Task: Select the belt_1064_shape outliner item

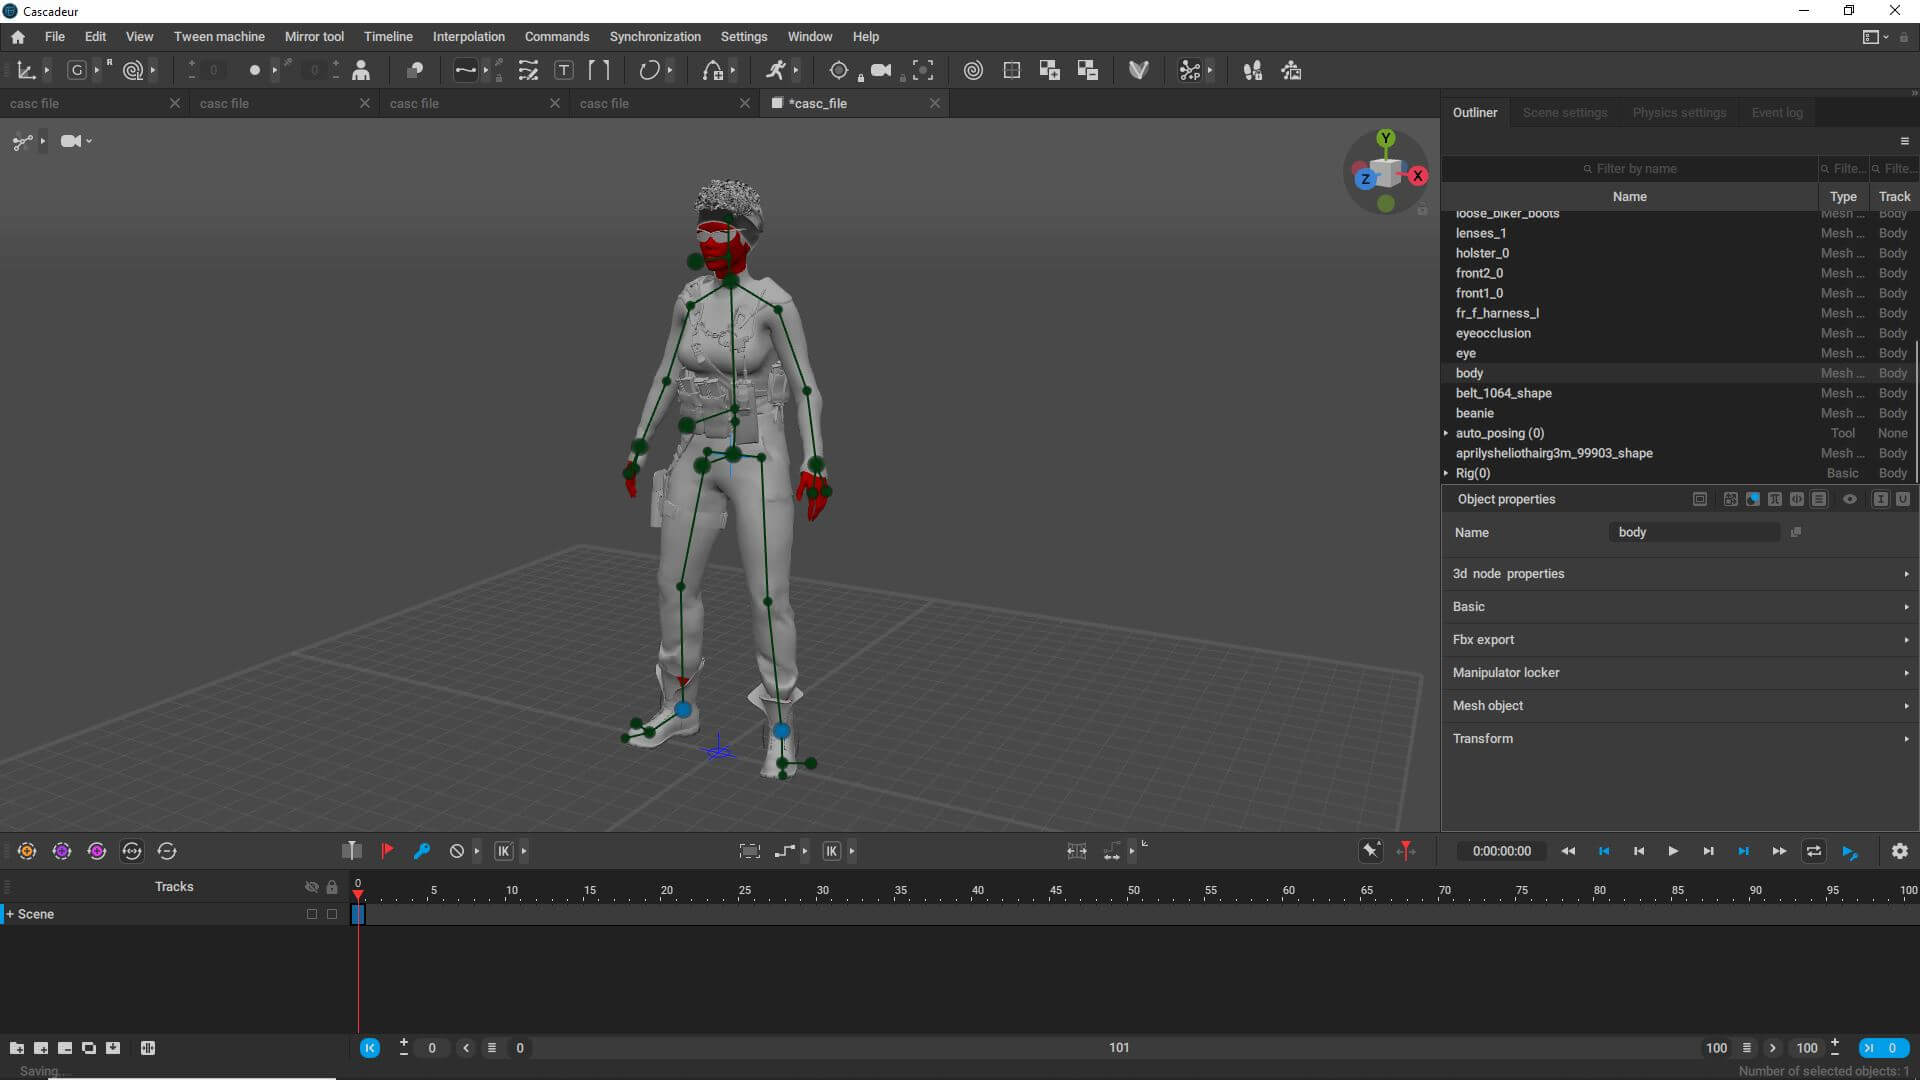Action: click(1503, 393)
